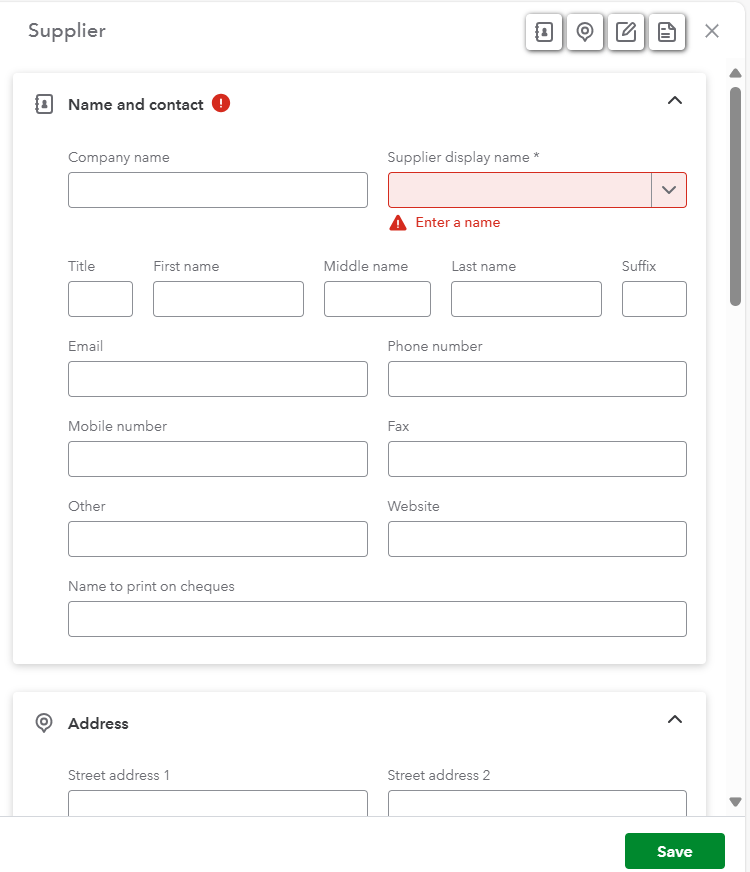Click the 'Supplier display name *' label
Viewport: 750px width, 872px height.
[x=464, y=157]
